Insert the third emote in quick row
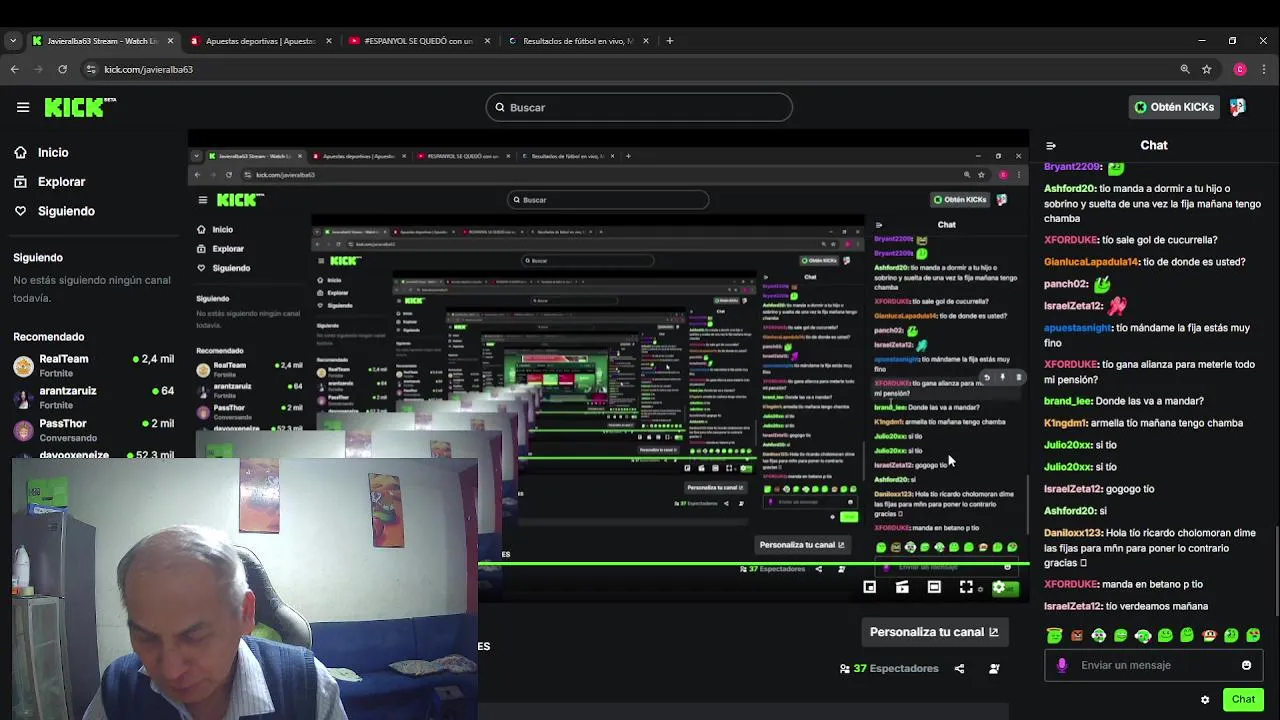The height and width of the screenshot is (720, 1280). coord(1099,635)
